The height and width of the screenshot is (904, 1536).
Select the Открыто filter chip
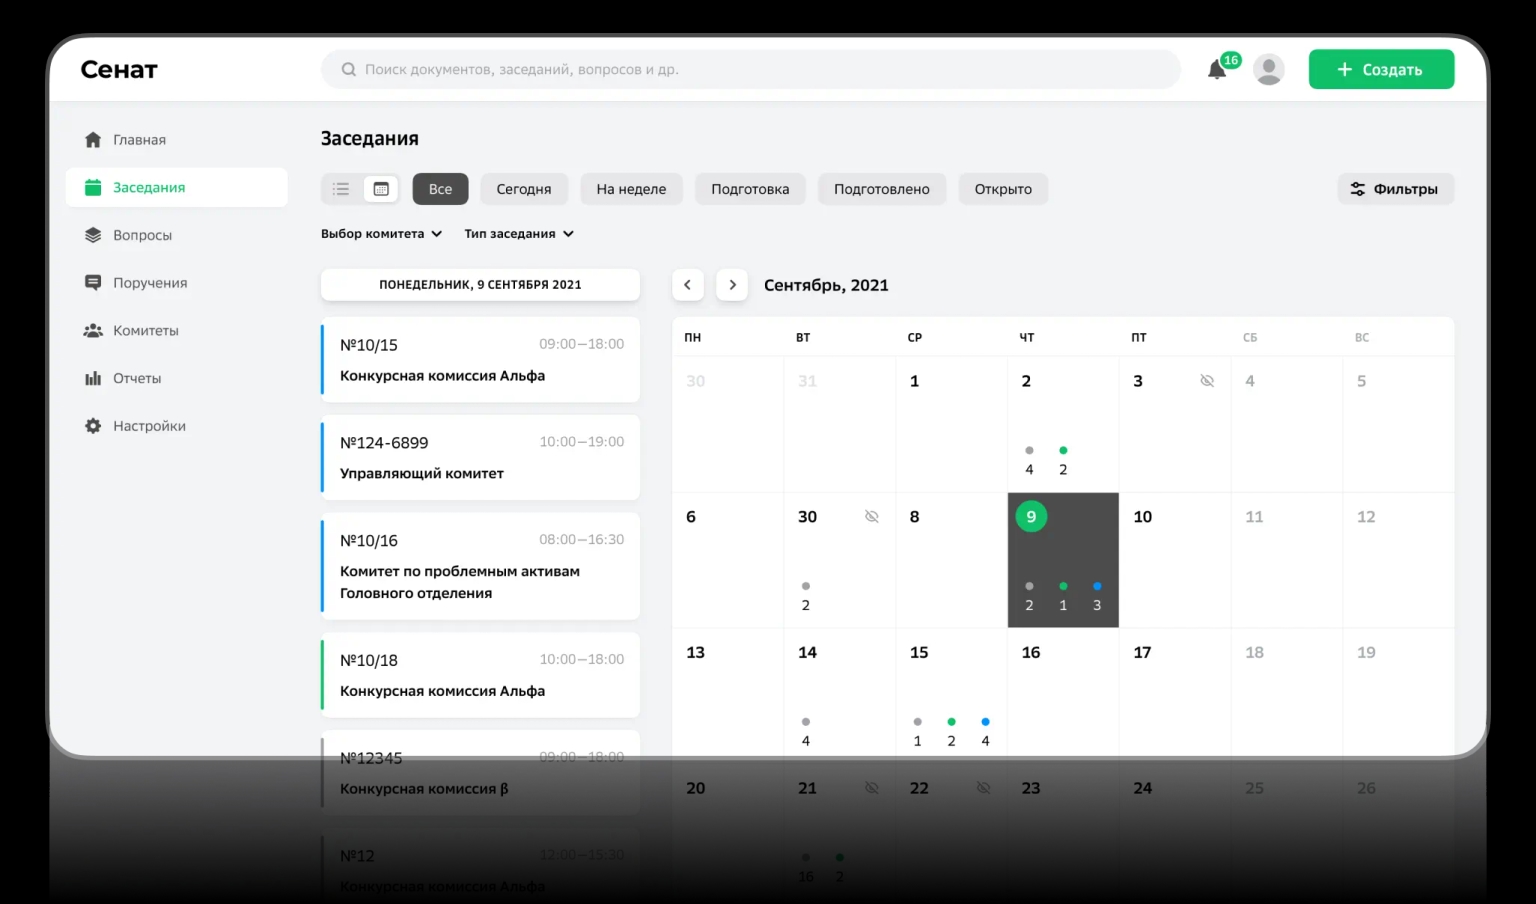point(1003,189)
